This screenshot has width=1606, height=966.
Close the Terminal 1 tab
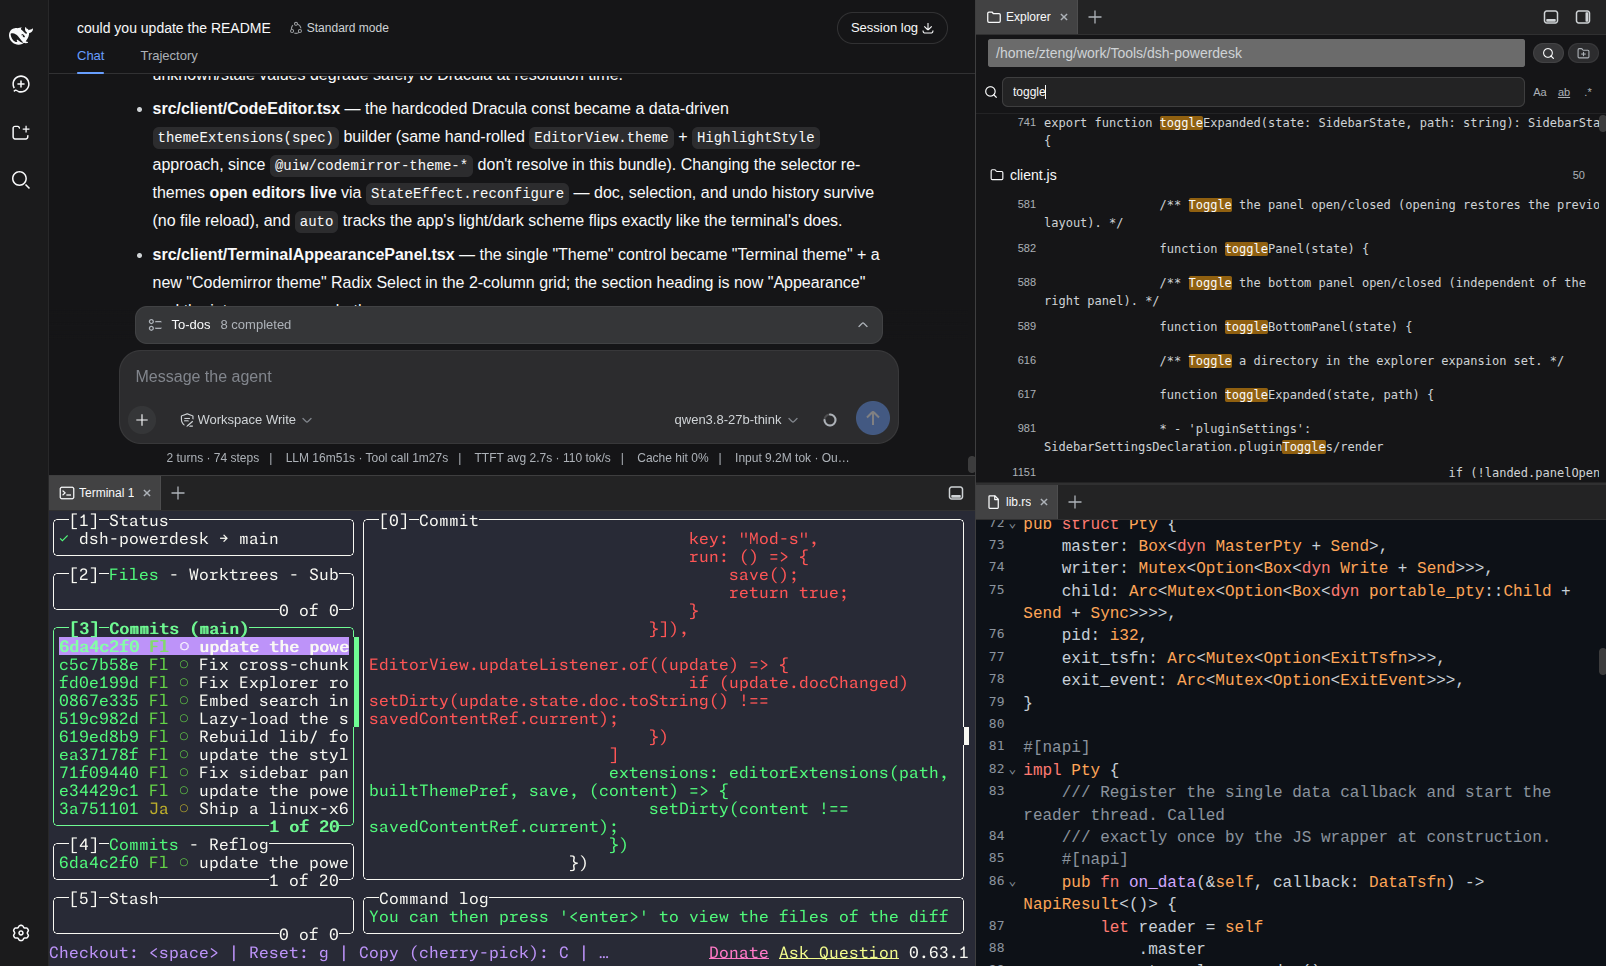coord(147,493)
